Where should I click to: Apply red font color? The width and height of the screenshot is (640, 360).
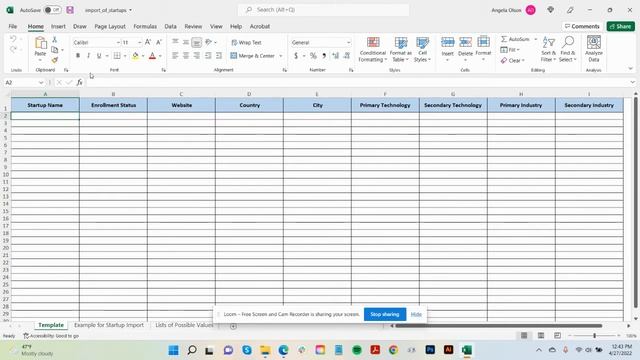point(152,56)
